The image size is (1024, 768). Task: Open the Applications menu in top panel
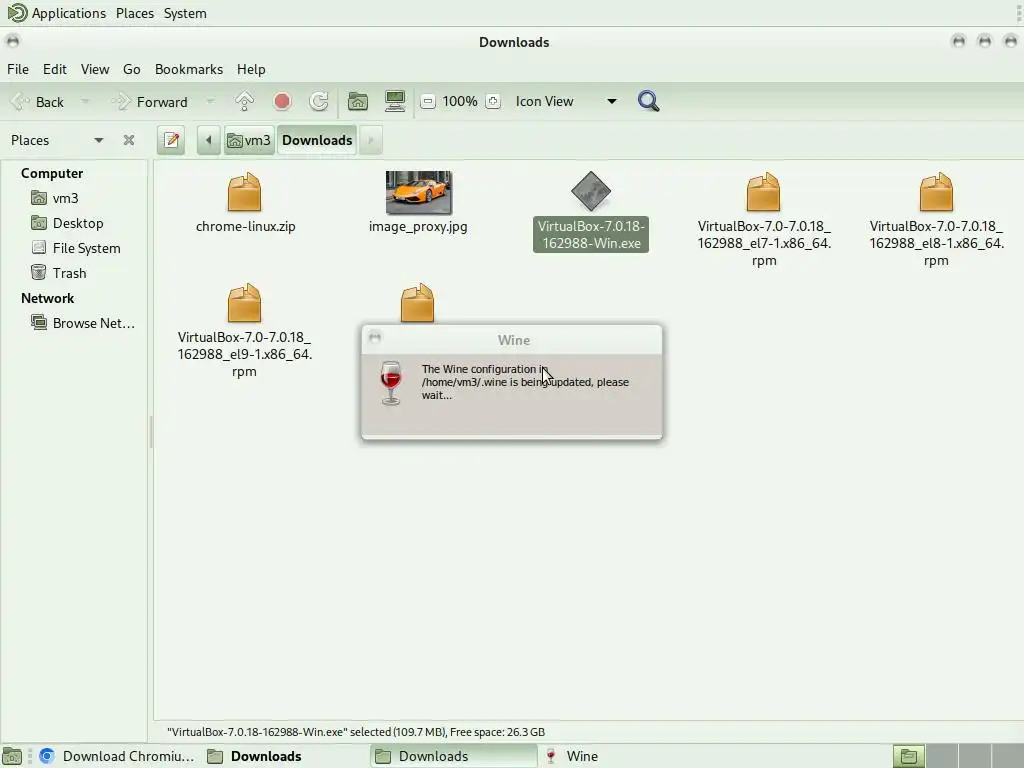[x=69, y=13]
